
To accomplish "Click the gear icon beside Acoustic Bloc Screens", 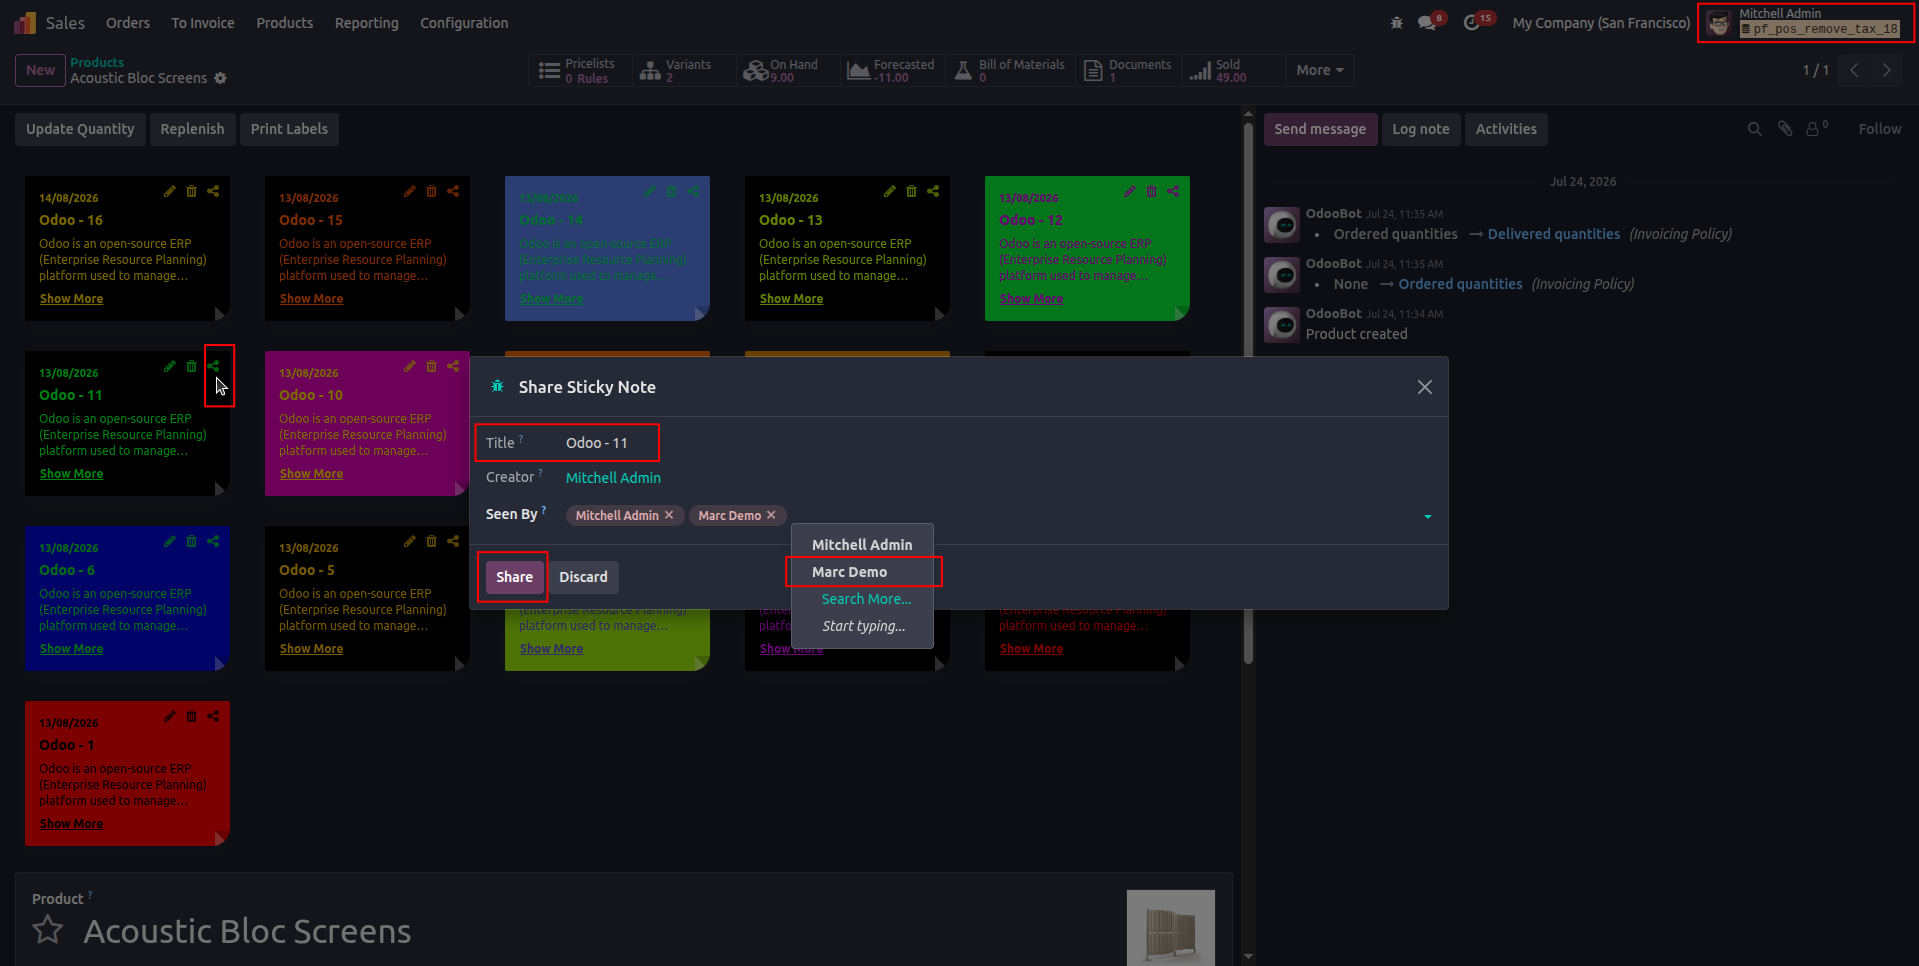I will coord(220,78).
